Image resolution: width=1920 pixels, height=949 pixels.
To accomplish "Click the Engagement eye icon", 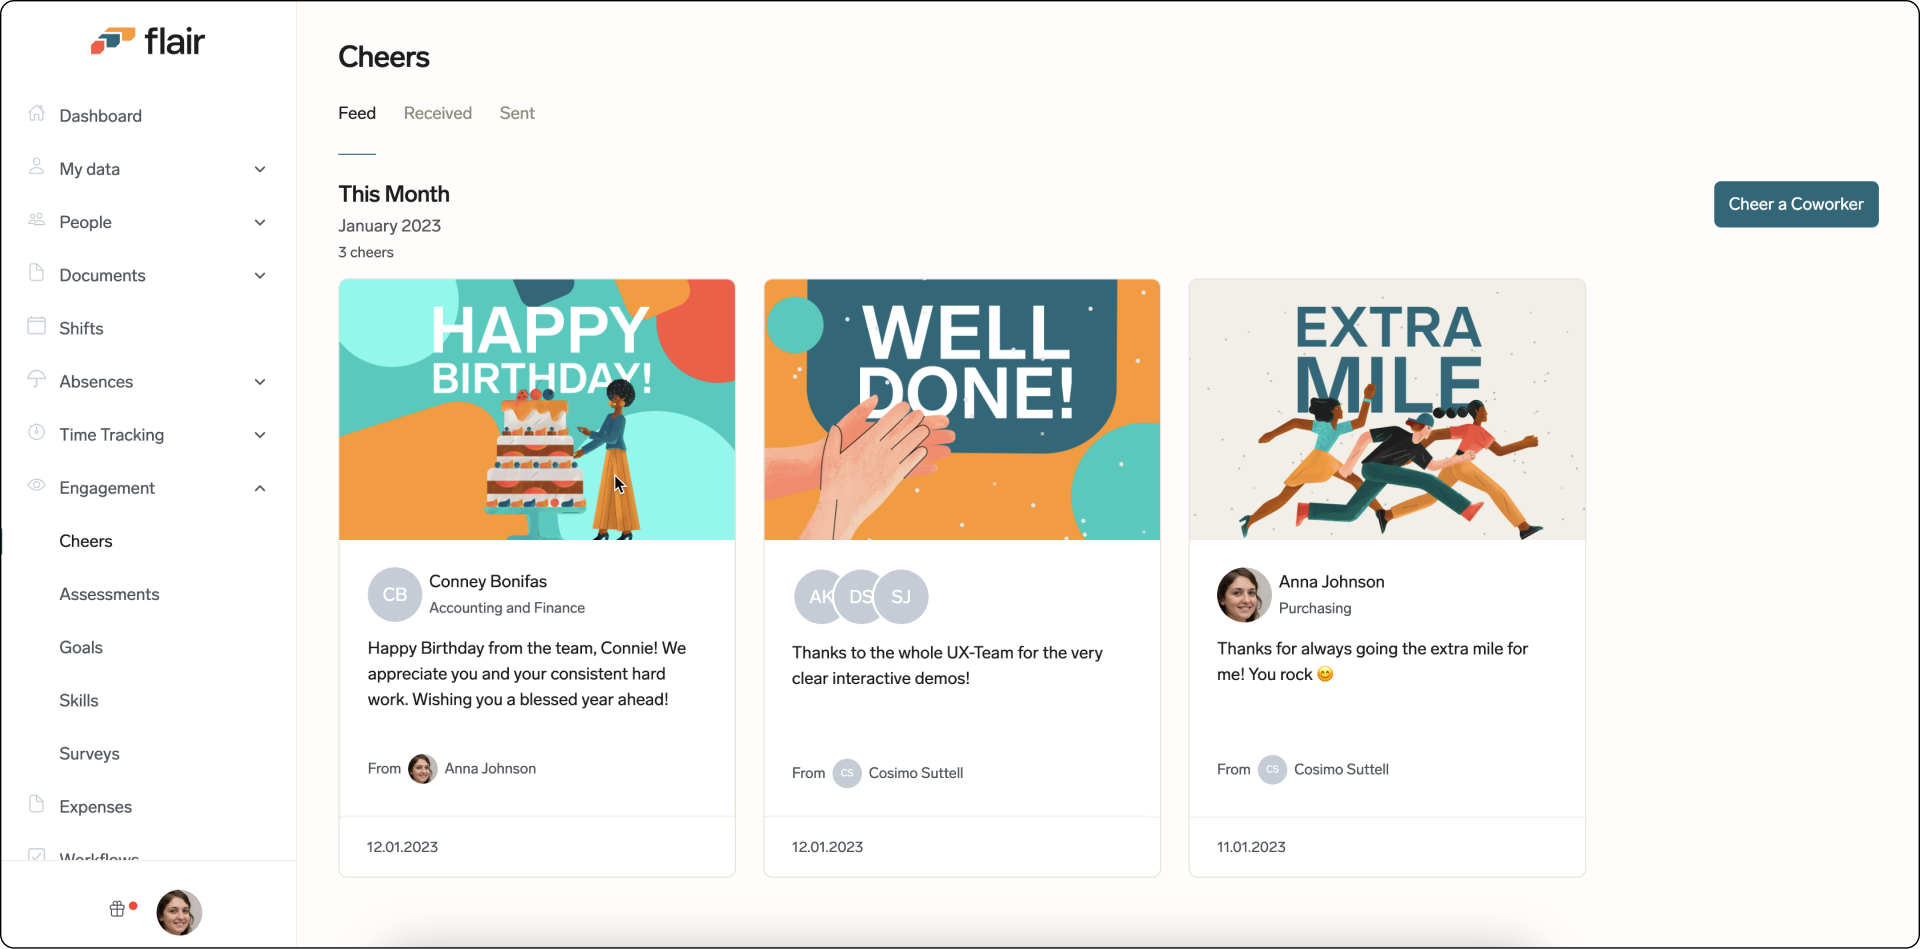I will click(37, 486).
